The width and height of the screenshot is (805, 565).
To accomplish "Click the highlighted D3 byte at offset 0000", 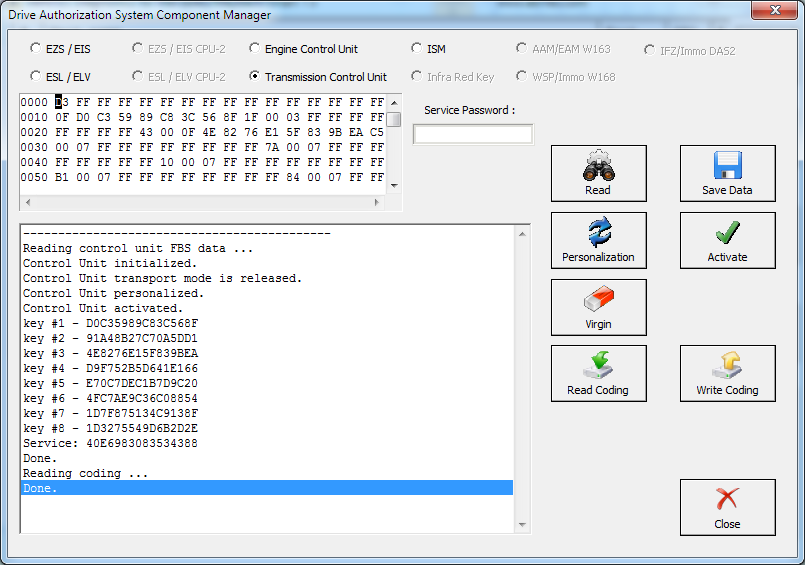I will (x=62, y=102).
